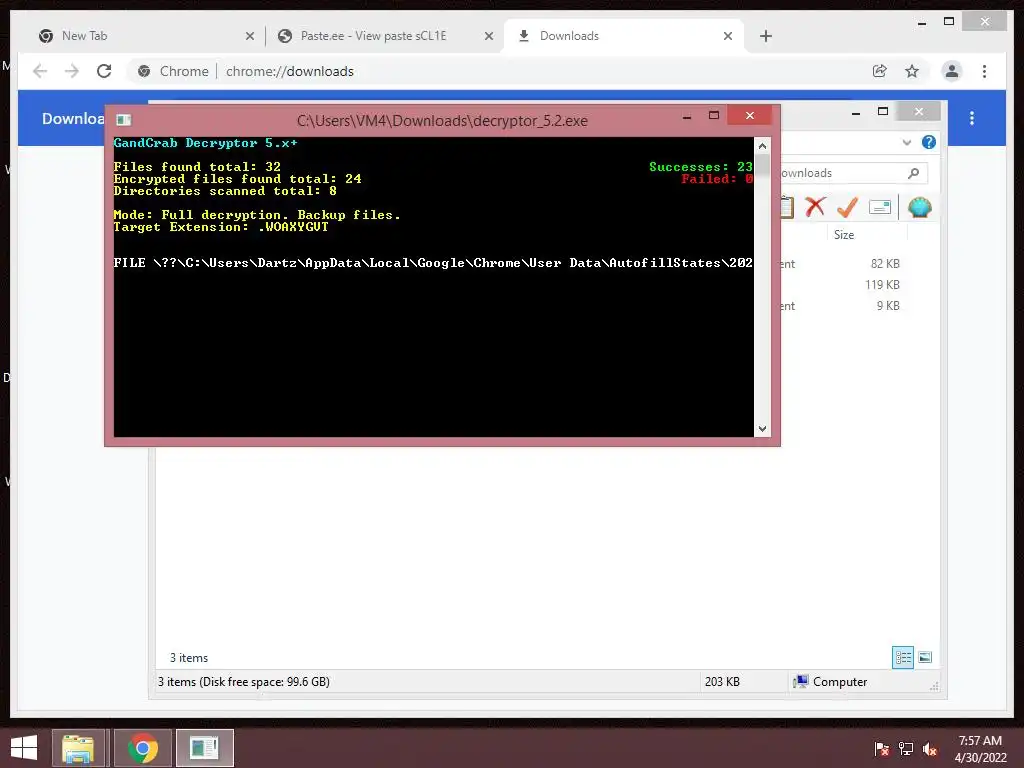Close the Downloads tab
1024x768 pixels.
728,37
